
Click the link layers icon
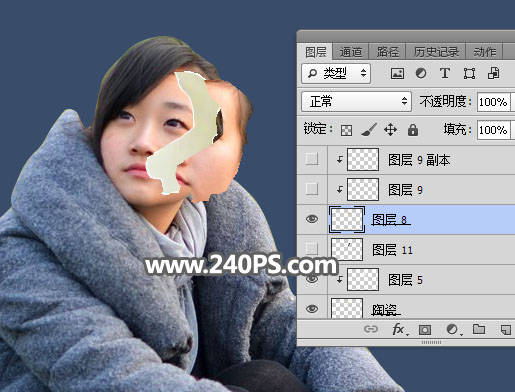coord(371,329)
